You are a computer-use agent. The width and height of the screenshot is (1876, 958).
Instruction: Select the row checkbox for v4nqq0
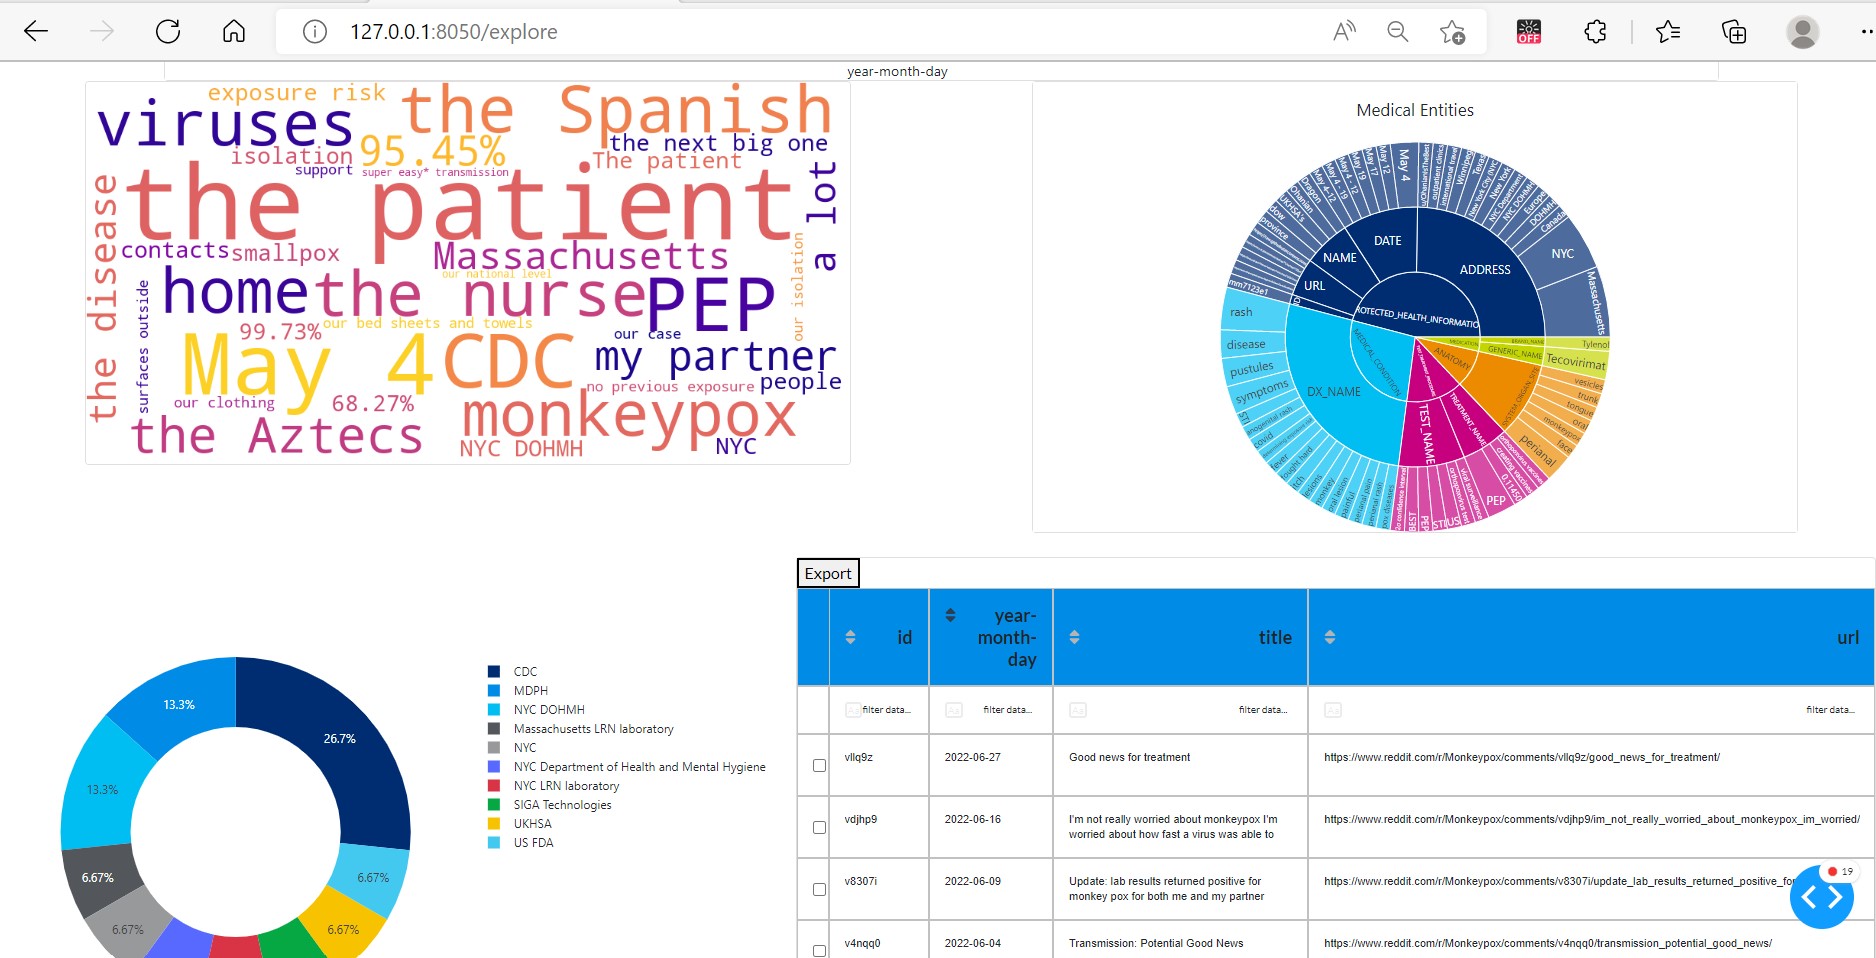[819, 951]
